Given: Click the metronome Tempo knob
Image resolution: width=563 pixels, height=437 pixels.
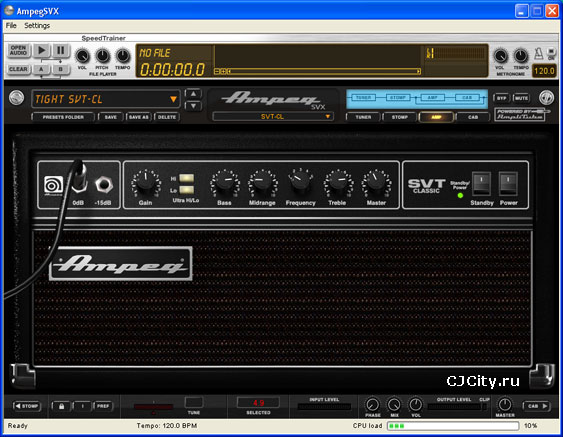Looking at the screenshot, I should [520, 56].
